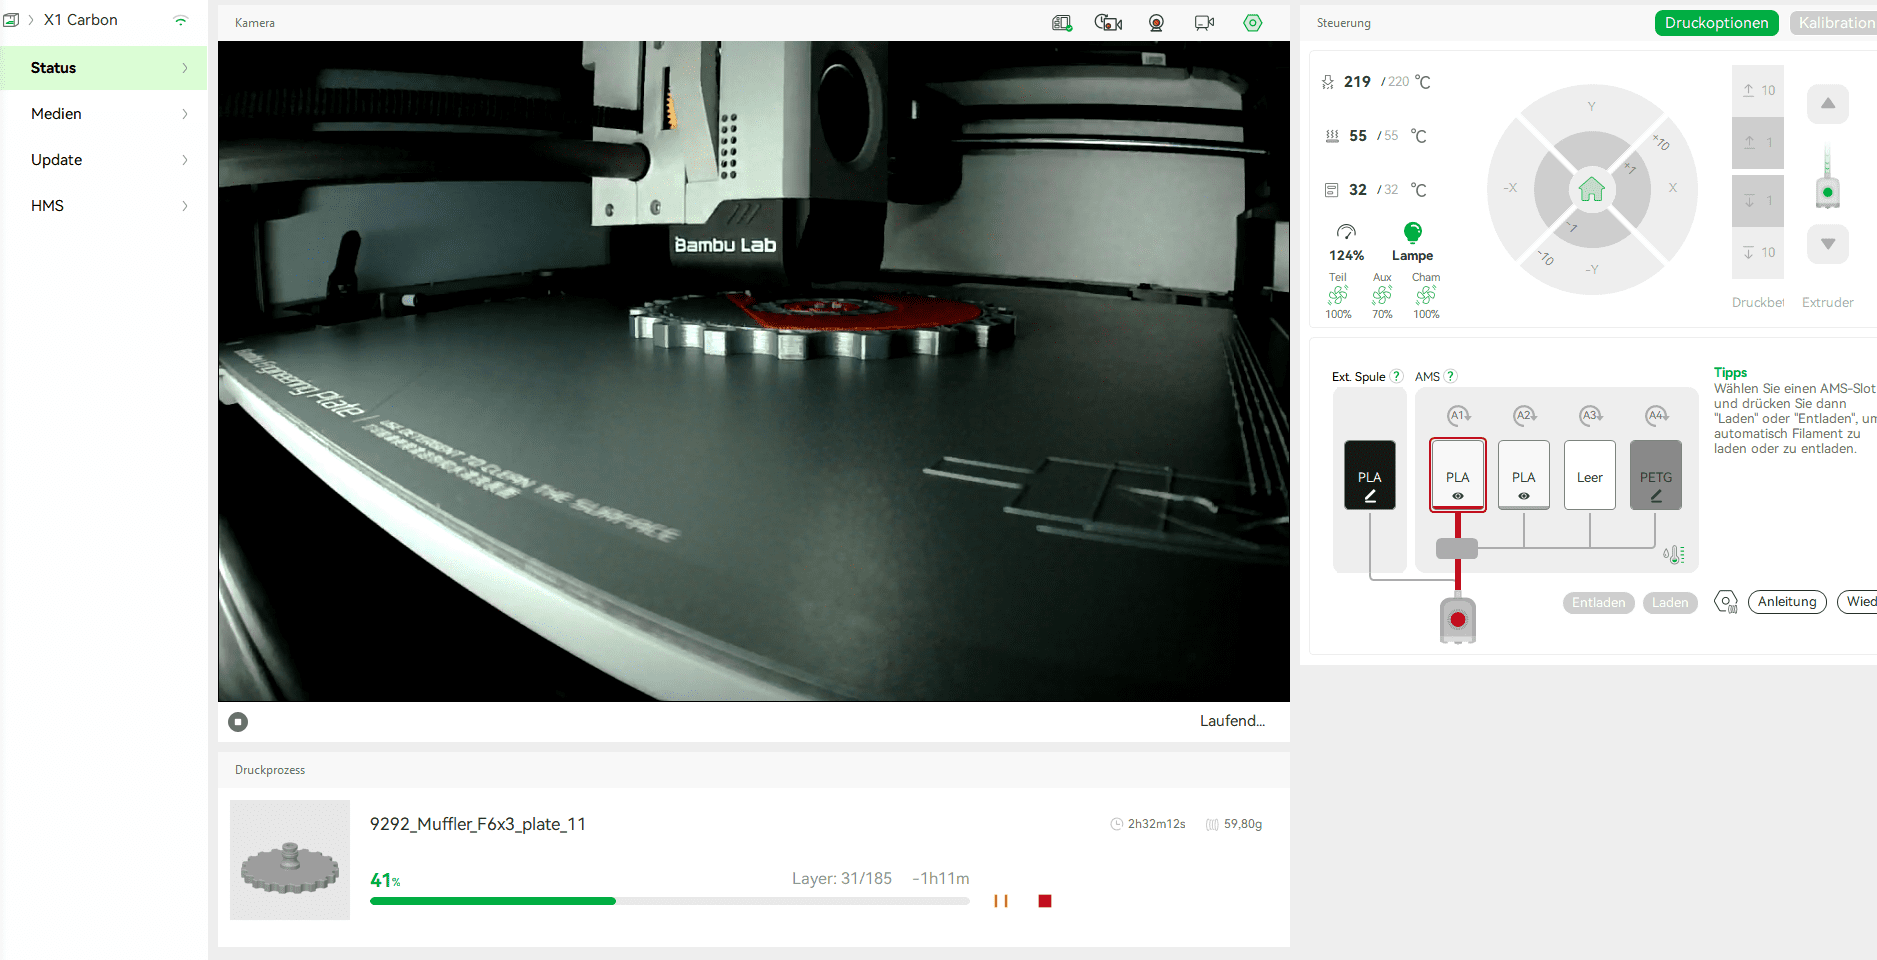Screen dimensions: 1877x960
Task: Open the print speed 124% gauge
Action: [1346, 243]
